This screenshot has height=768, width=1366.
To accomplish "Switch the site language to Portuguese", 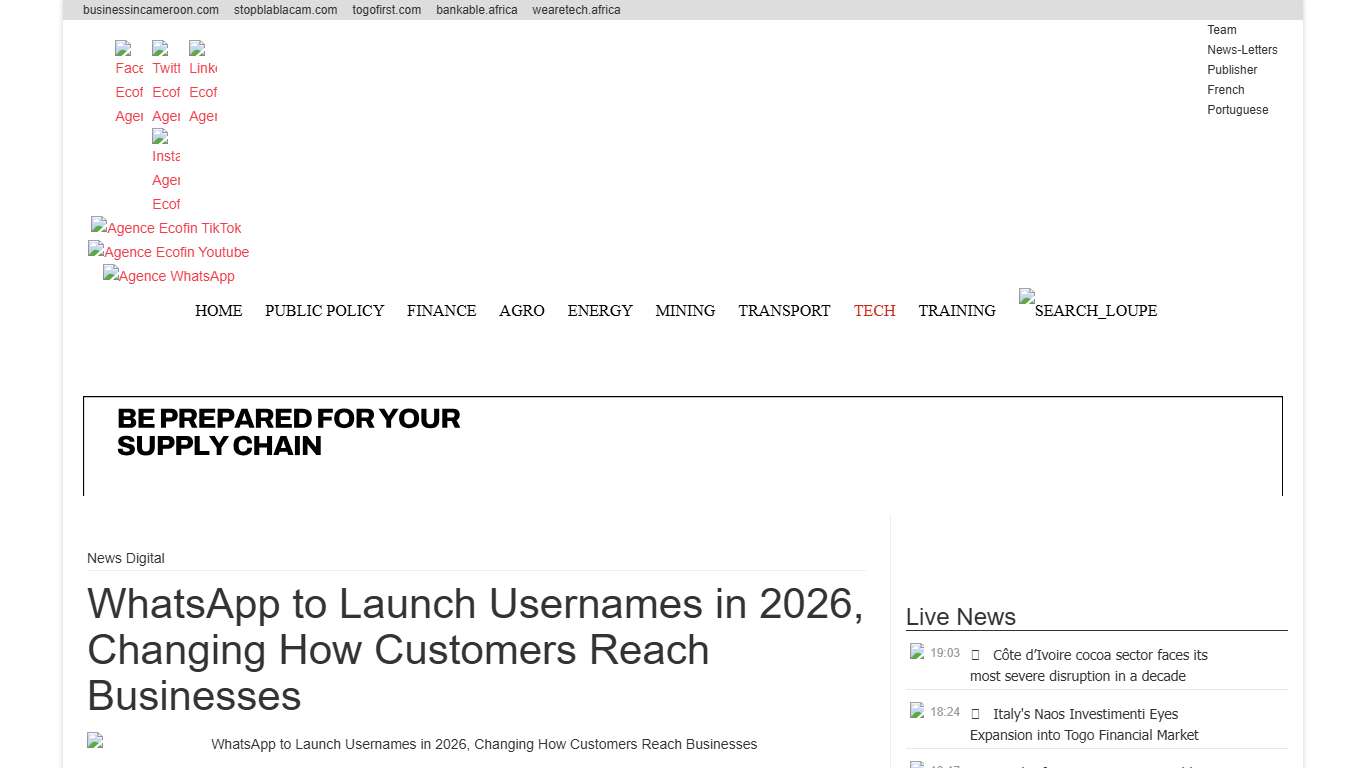I will tap(1238, 110).
